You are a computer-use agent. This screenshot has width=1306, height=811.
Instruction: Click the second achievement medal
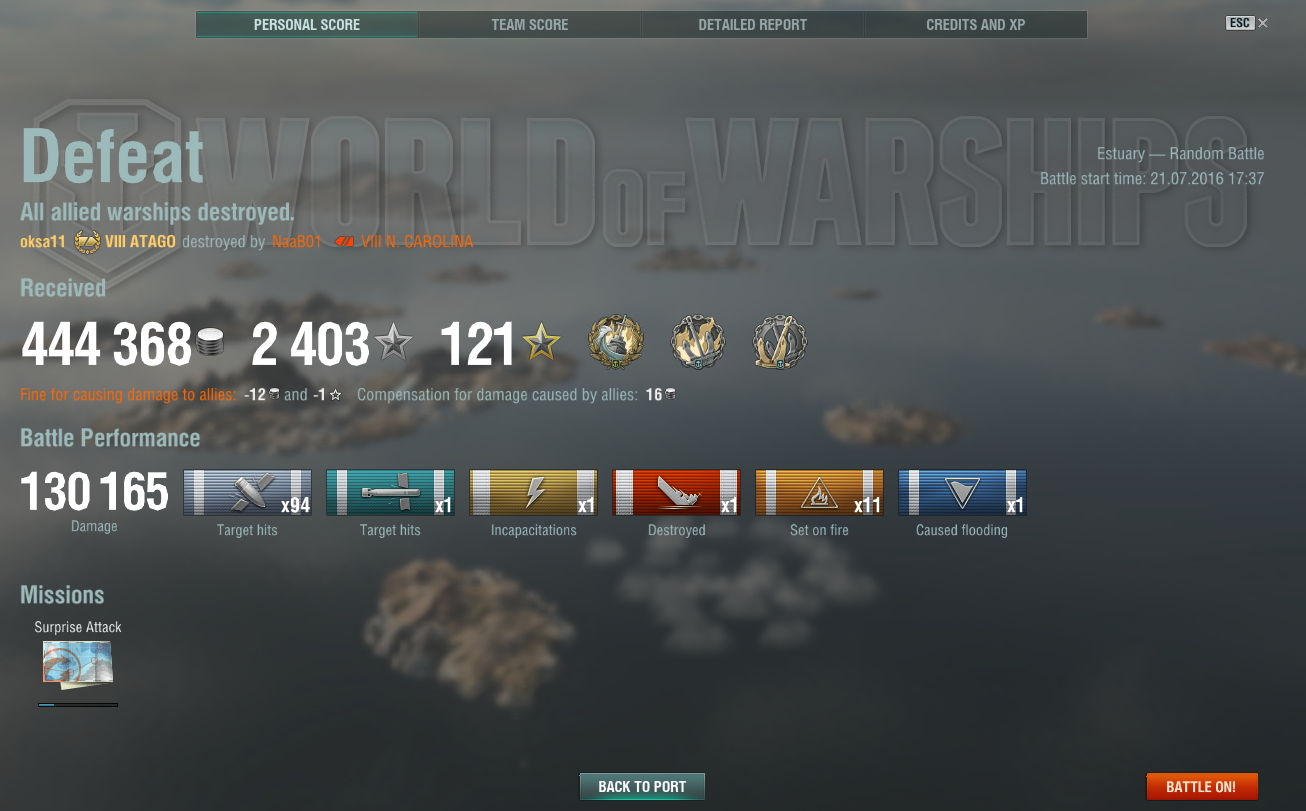(698, 342)
